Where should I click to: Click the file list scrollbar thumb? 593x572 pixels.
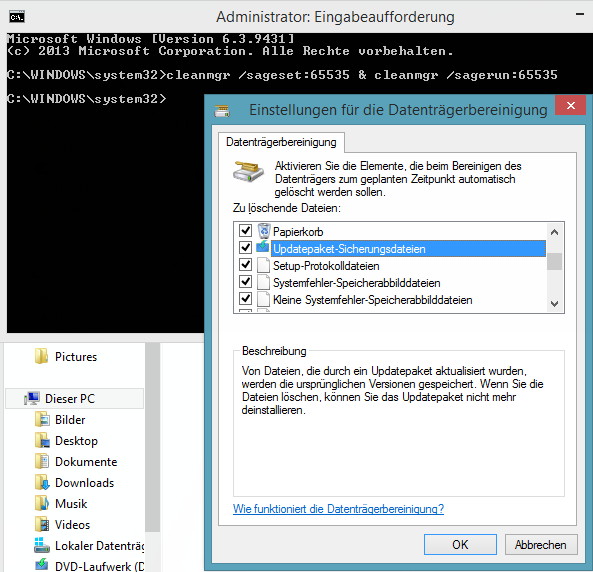point(554,261)
